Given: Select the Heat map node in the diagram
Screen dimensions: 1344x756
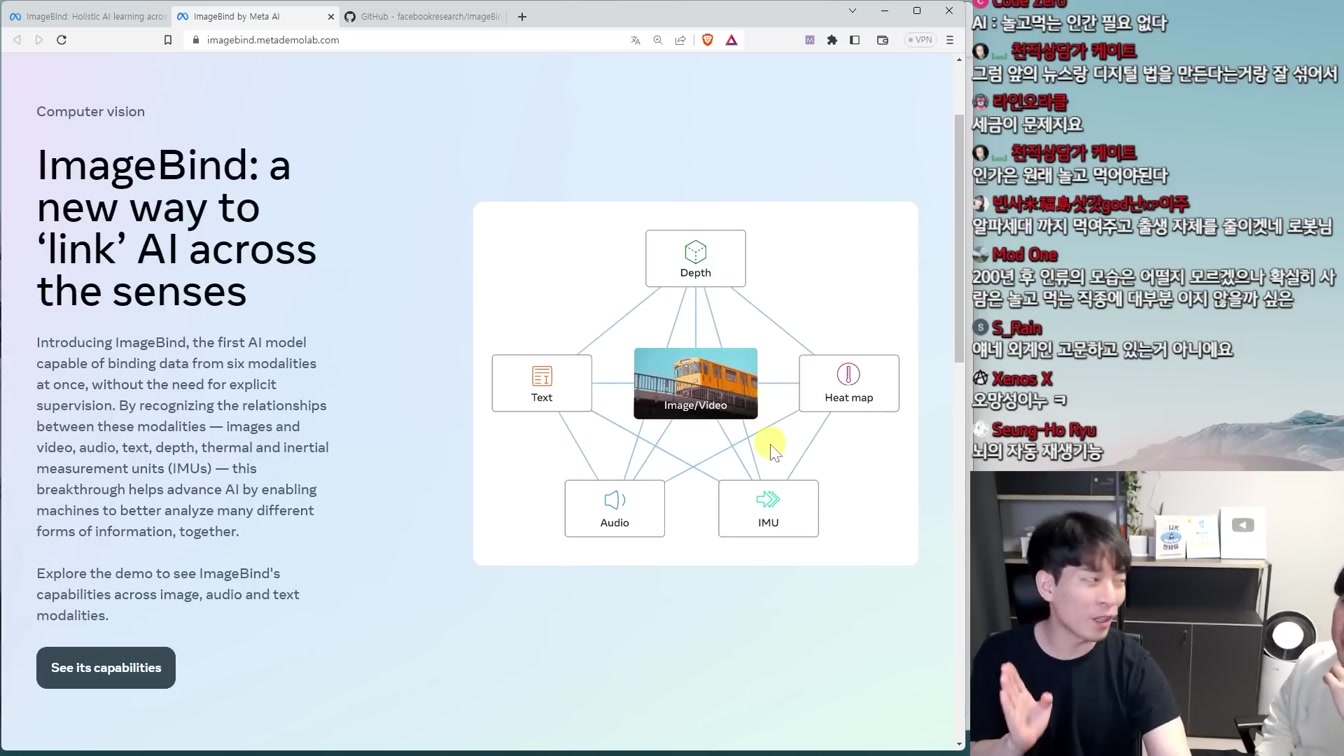Looking at the screenshot, I should click(849, 383).
